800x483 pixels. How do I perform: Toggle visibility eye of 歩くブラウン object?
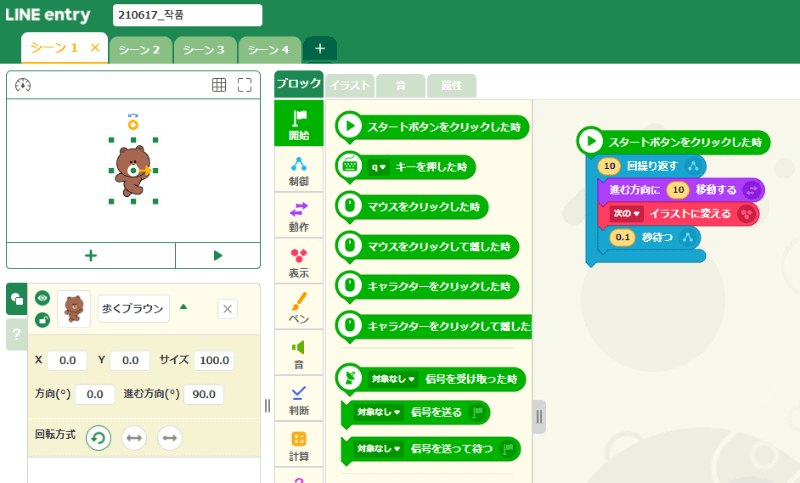click(42, 298)
